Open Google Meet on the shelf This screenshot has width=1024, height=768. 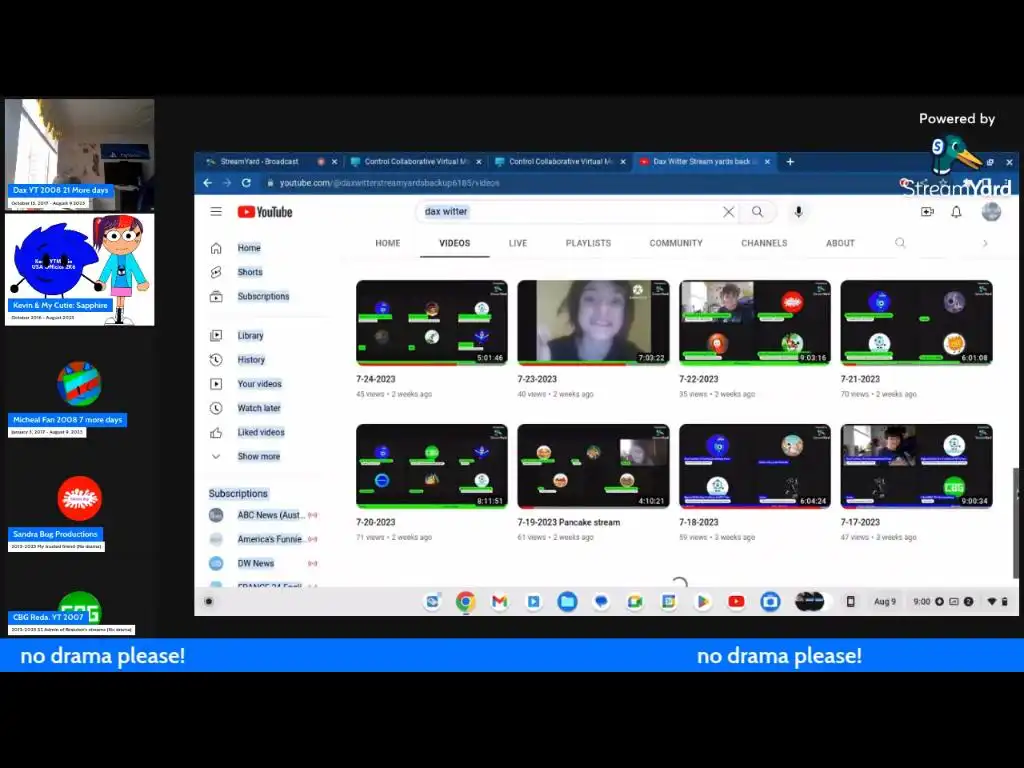[x=635, y=601]
